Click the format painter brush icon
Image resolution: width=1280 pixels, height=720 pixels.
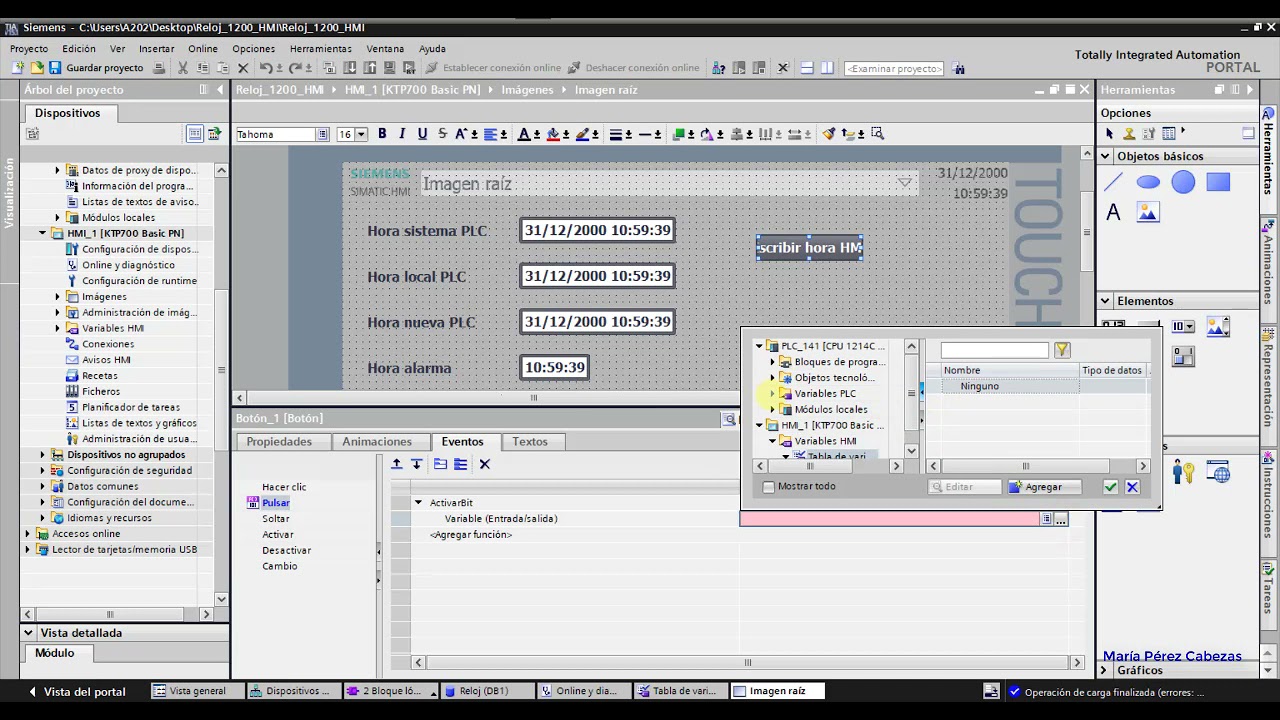829,134
